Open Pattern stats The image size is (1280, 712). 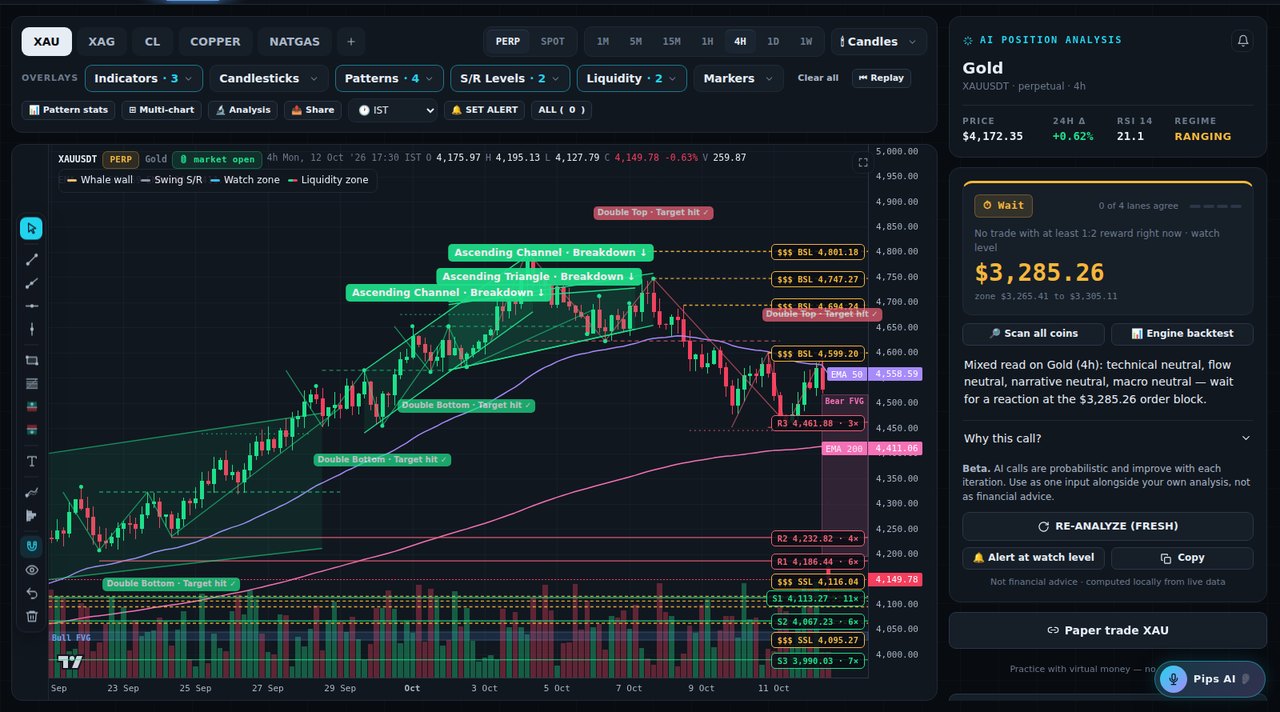pyautogui.click(x=68, y=110)
